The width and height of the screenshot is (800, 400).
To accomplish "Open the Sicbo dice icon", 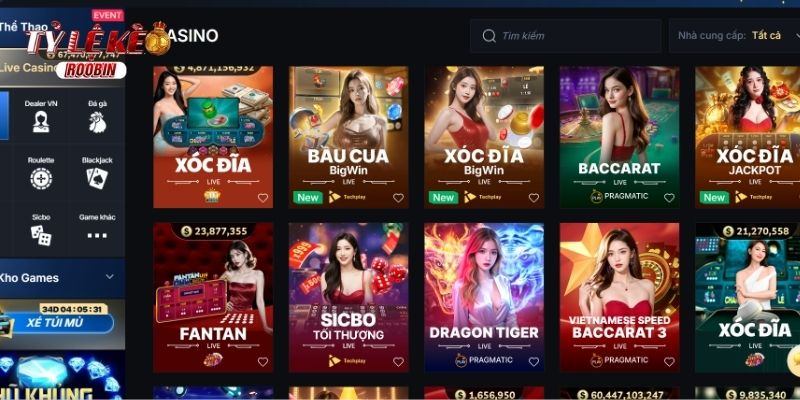I will point(41,235).
